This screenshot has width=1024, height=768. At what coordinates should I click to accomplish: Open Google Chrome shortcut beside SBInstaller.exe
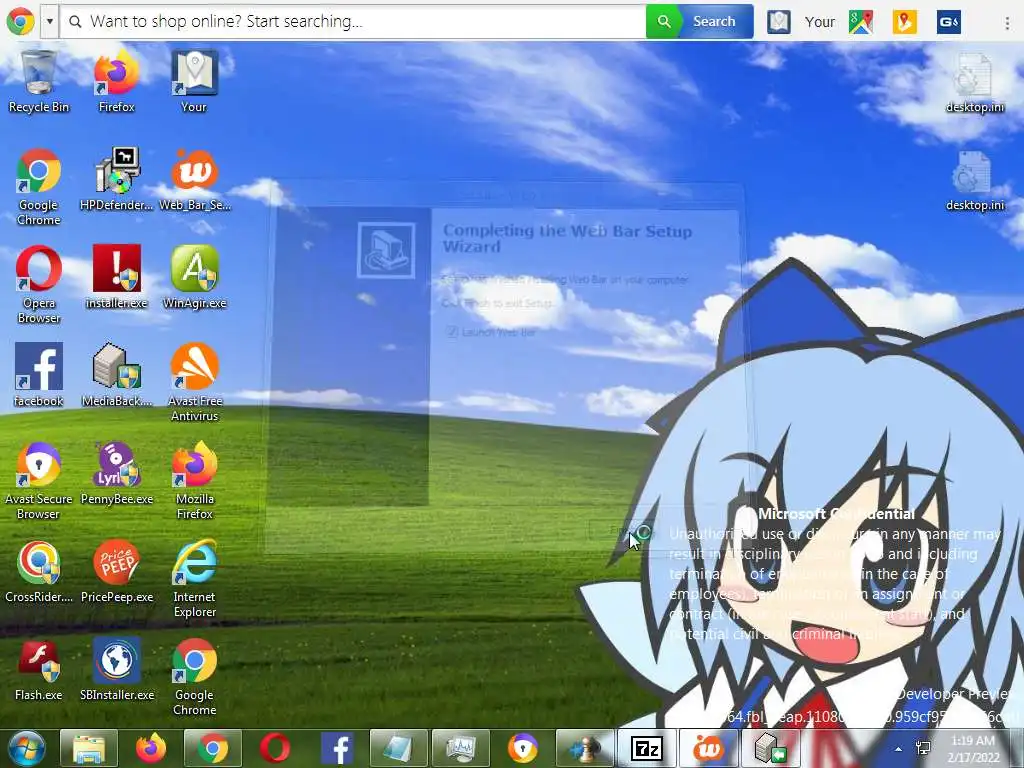[195, 677]
